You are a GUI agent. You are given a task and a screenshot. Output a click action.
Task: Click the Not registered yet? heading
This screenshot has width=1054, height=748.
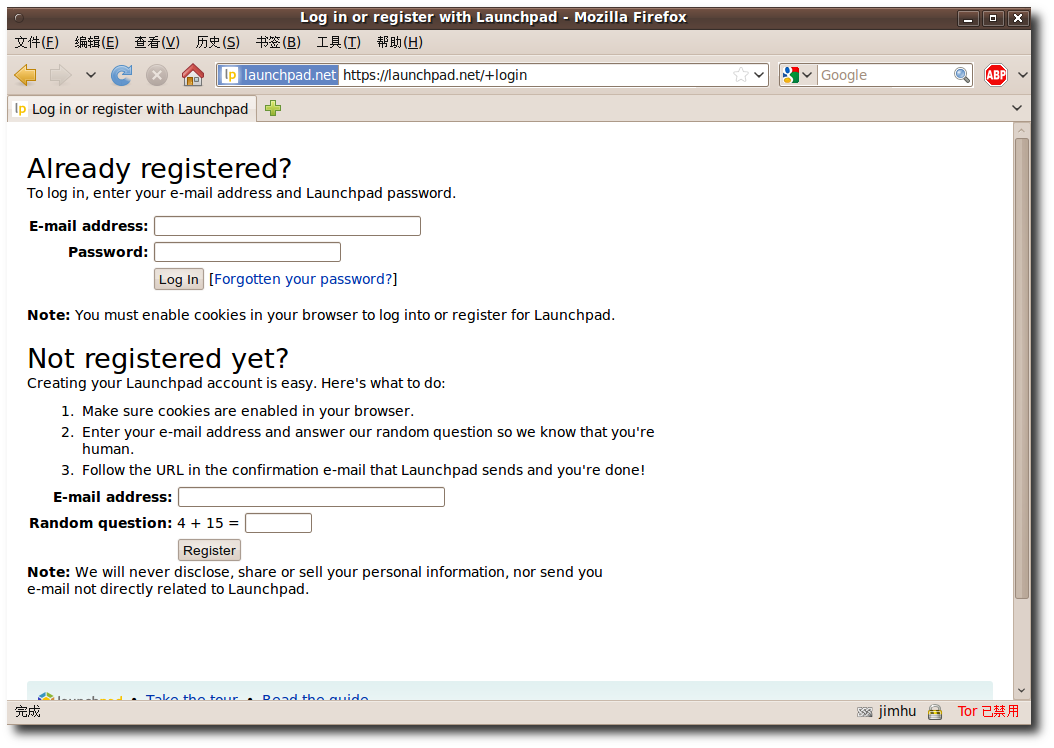158,358
